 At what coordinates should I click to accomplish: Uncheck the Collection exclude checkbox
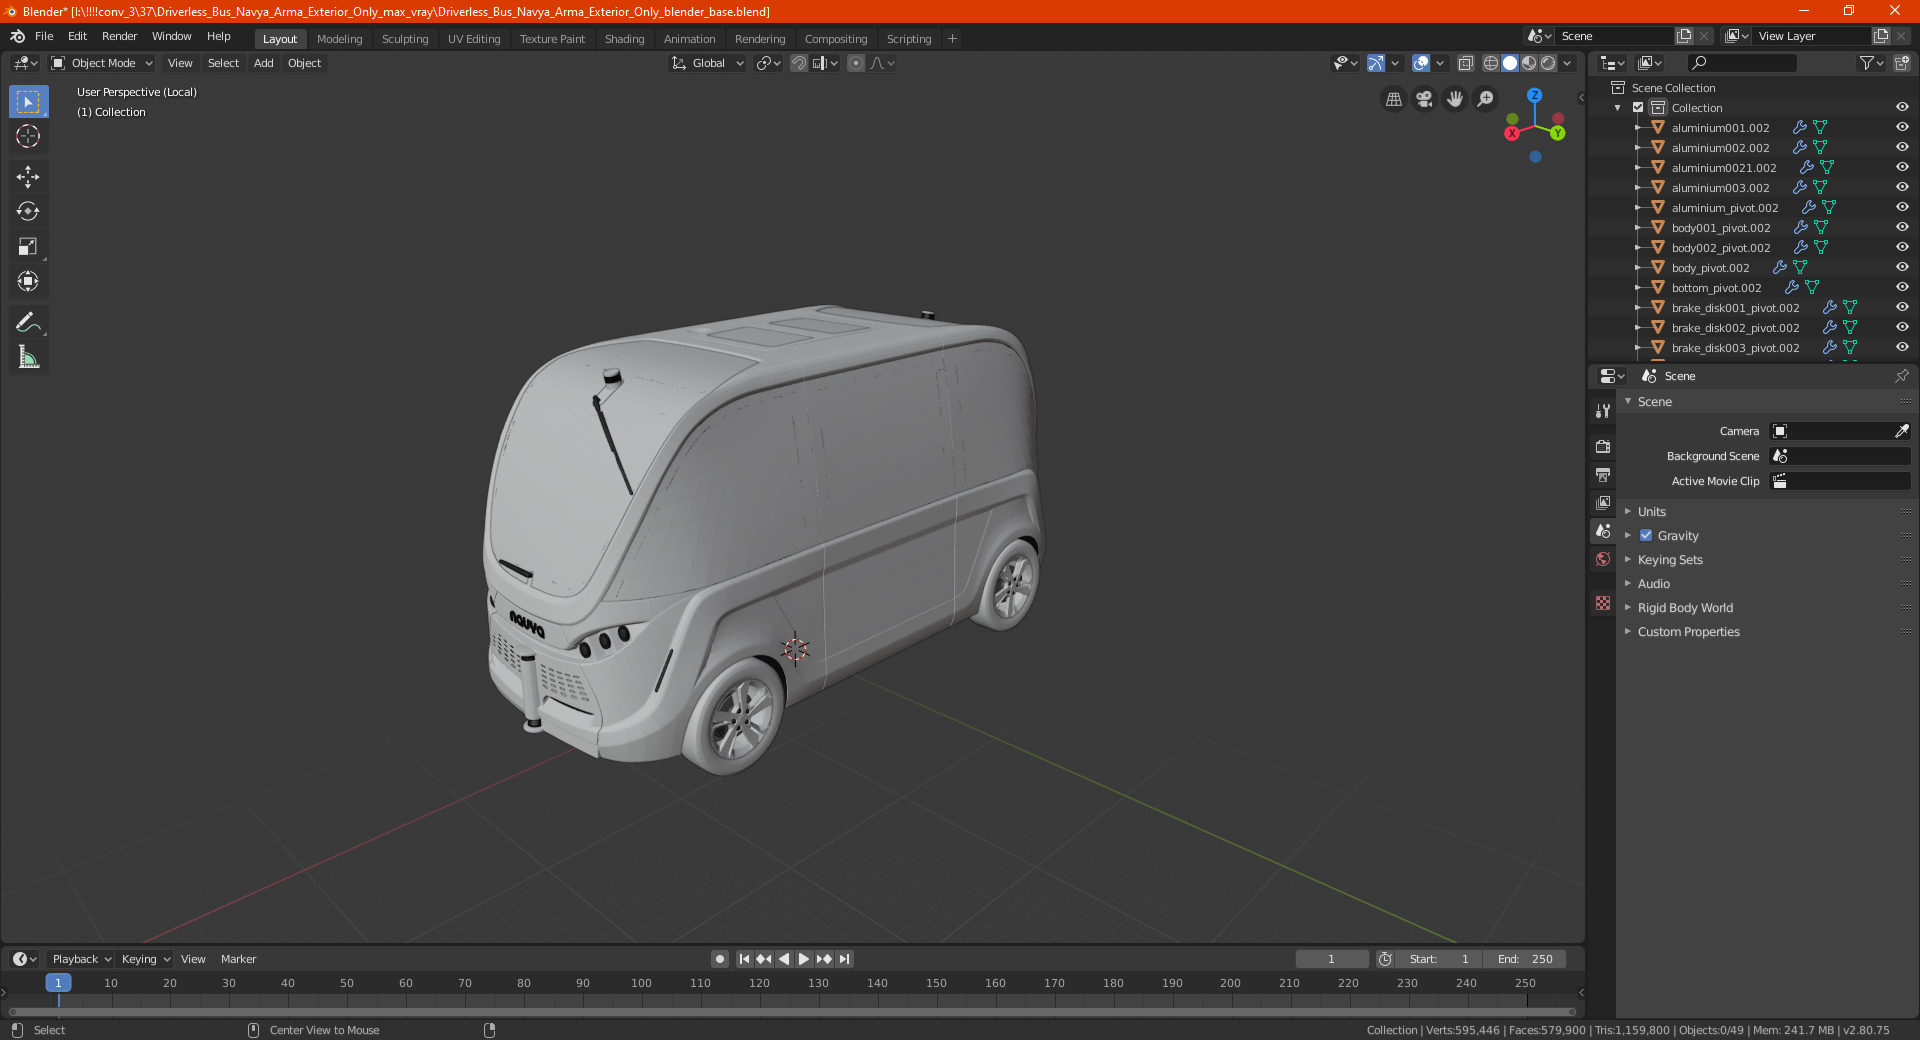click(1638, 108)
